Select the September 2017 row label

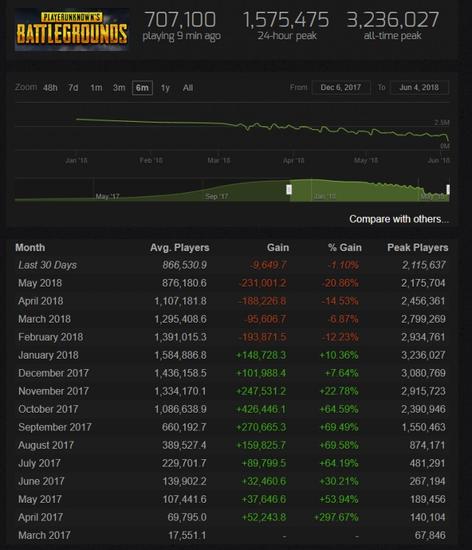(x=55, y=427)
